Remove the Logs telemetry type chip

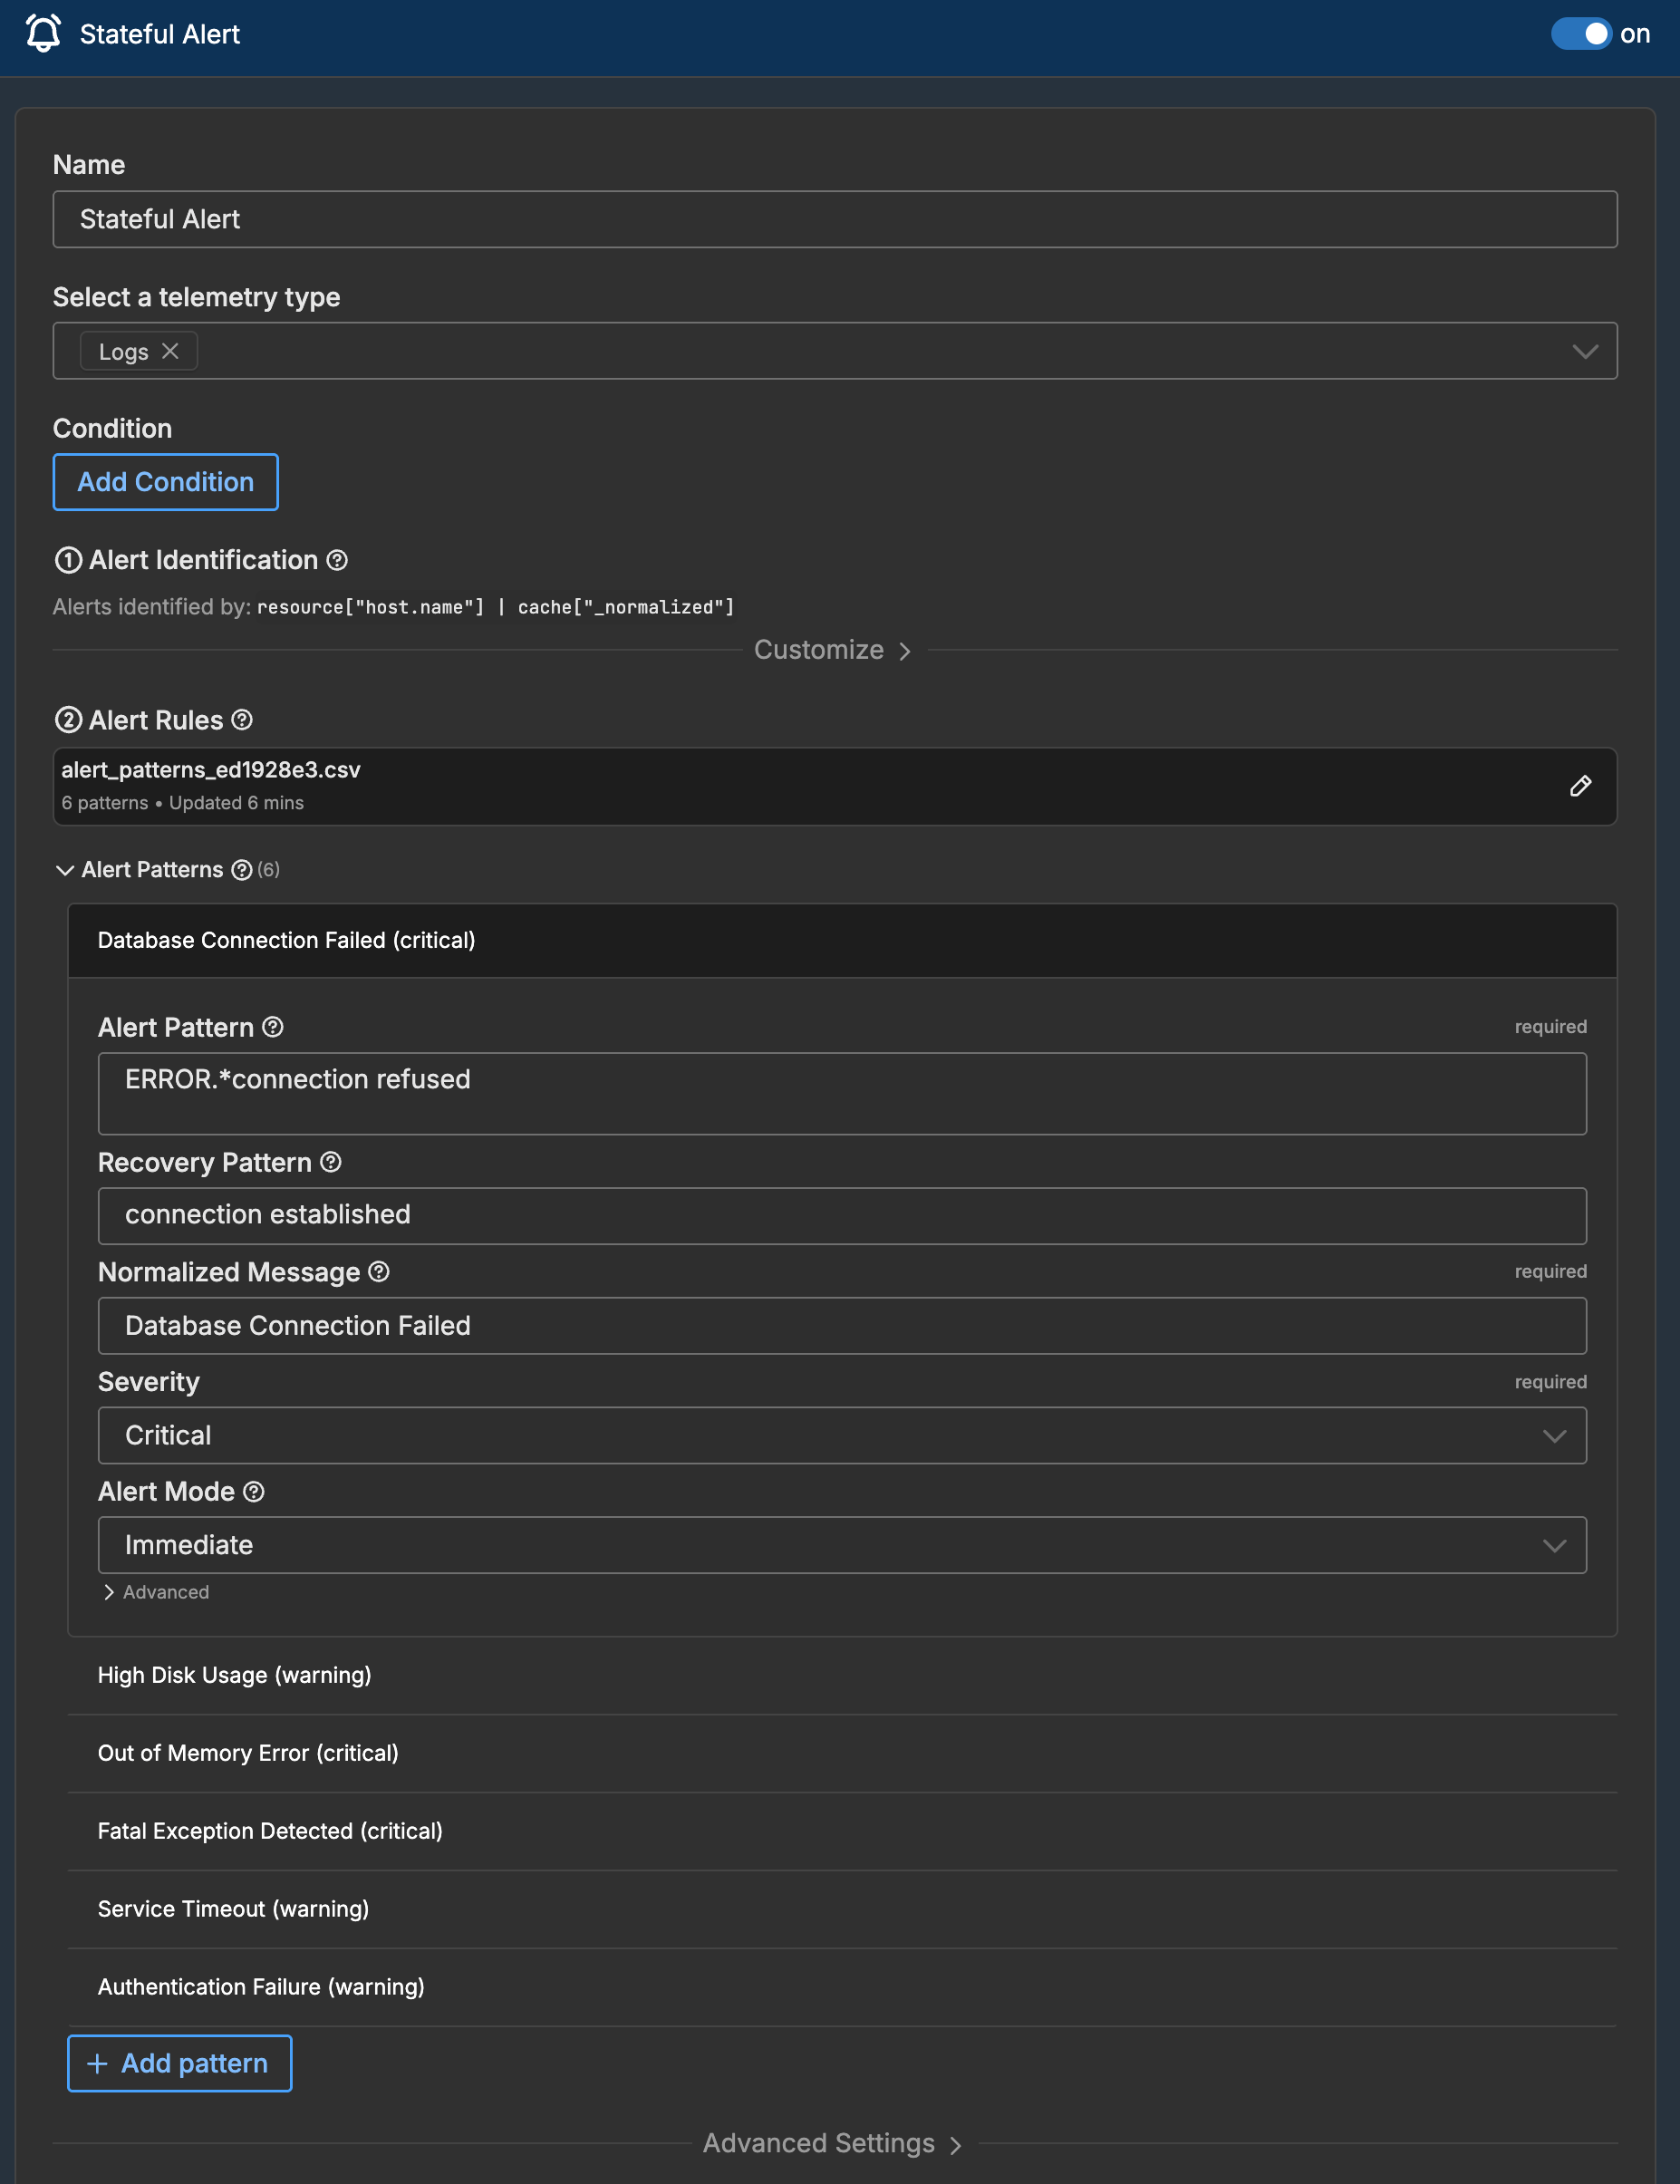coord(171,351)
